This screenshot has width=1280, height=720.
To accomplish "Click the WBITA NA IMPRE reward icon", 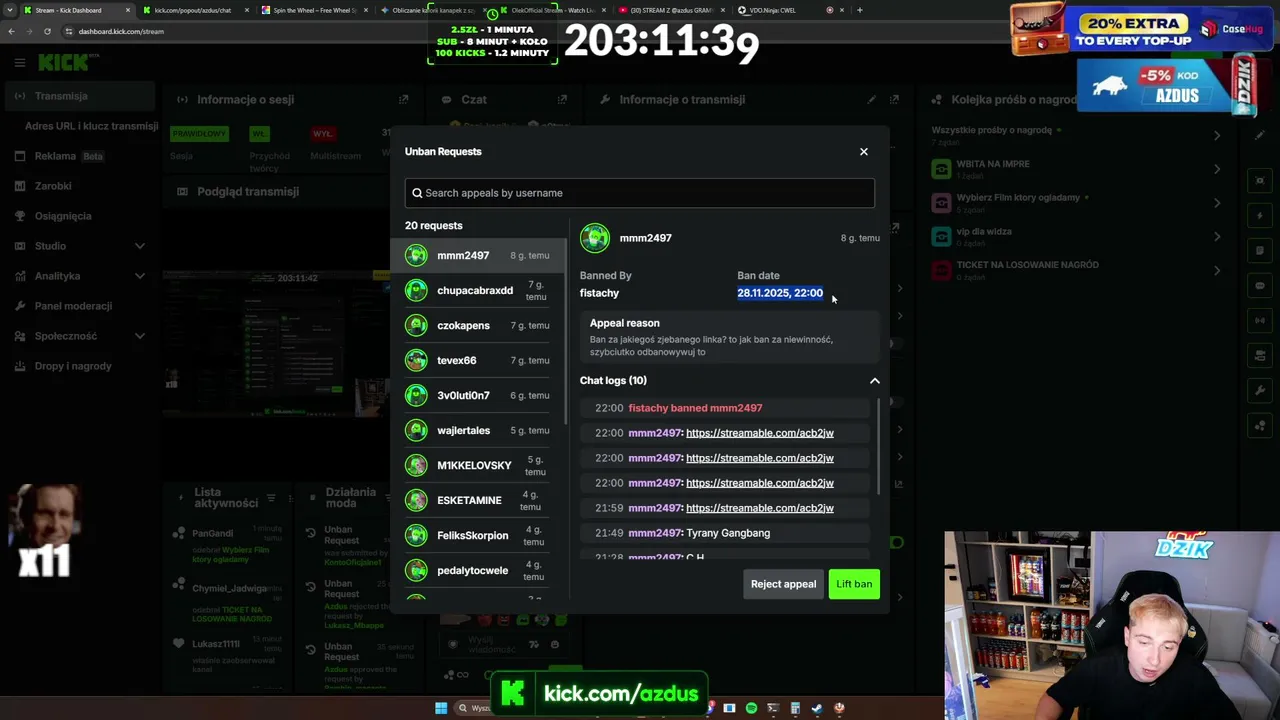I will [x=941, y=169].
